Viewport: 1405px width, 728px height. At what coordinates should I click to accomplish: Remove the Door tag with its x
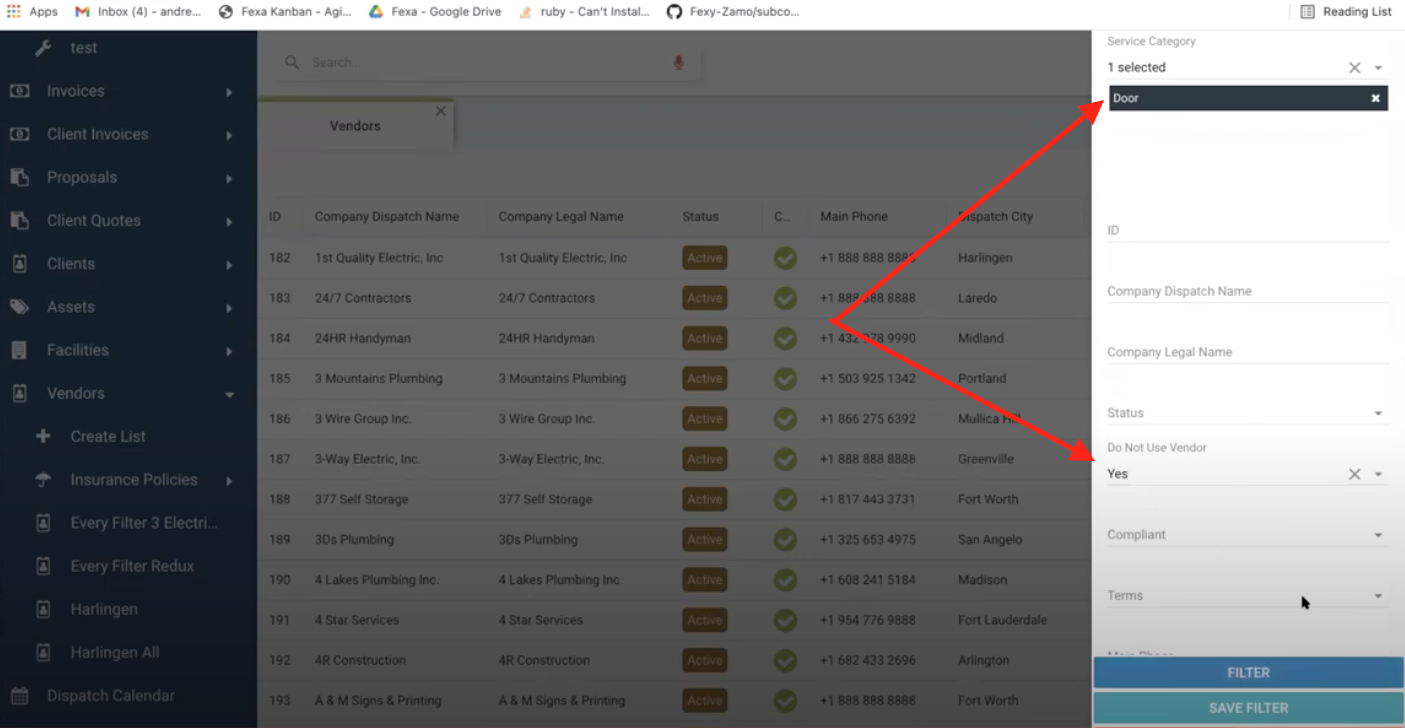click(x=1375, y=98)
